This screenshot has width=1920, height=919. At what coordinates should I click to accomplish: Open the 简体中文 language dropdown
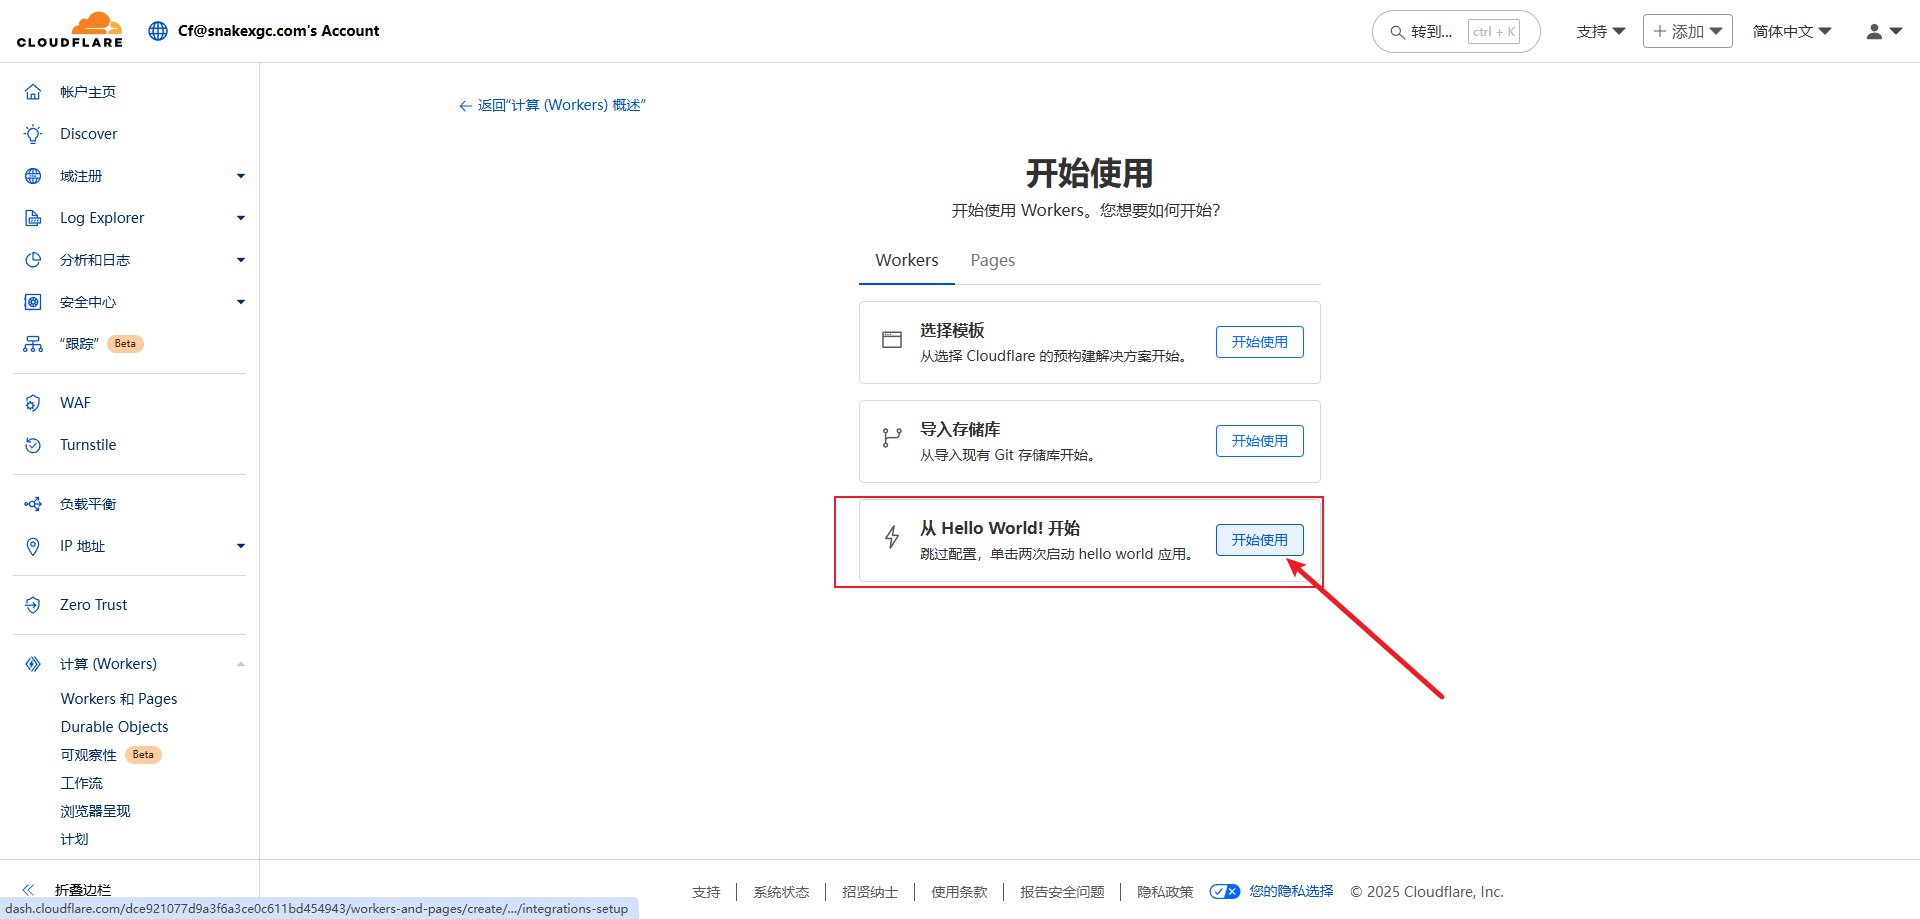click(x=1792, y=32)
